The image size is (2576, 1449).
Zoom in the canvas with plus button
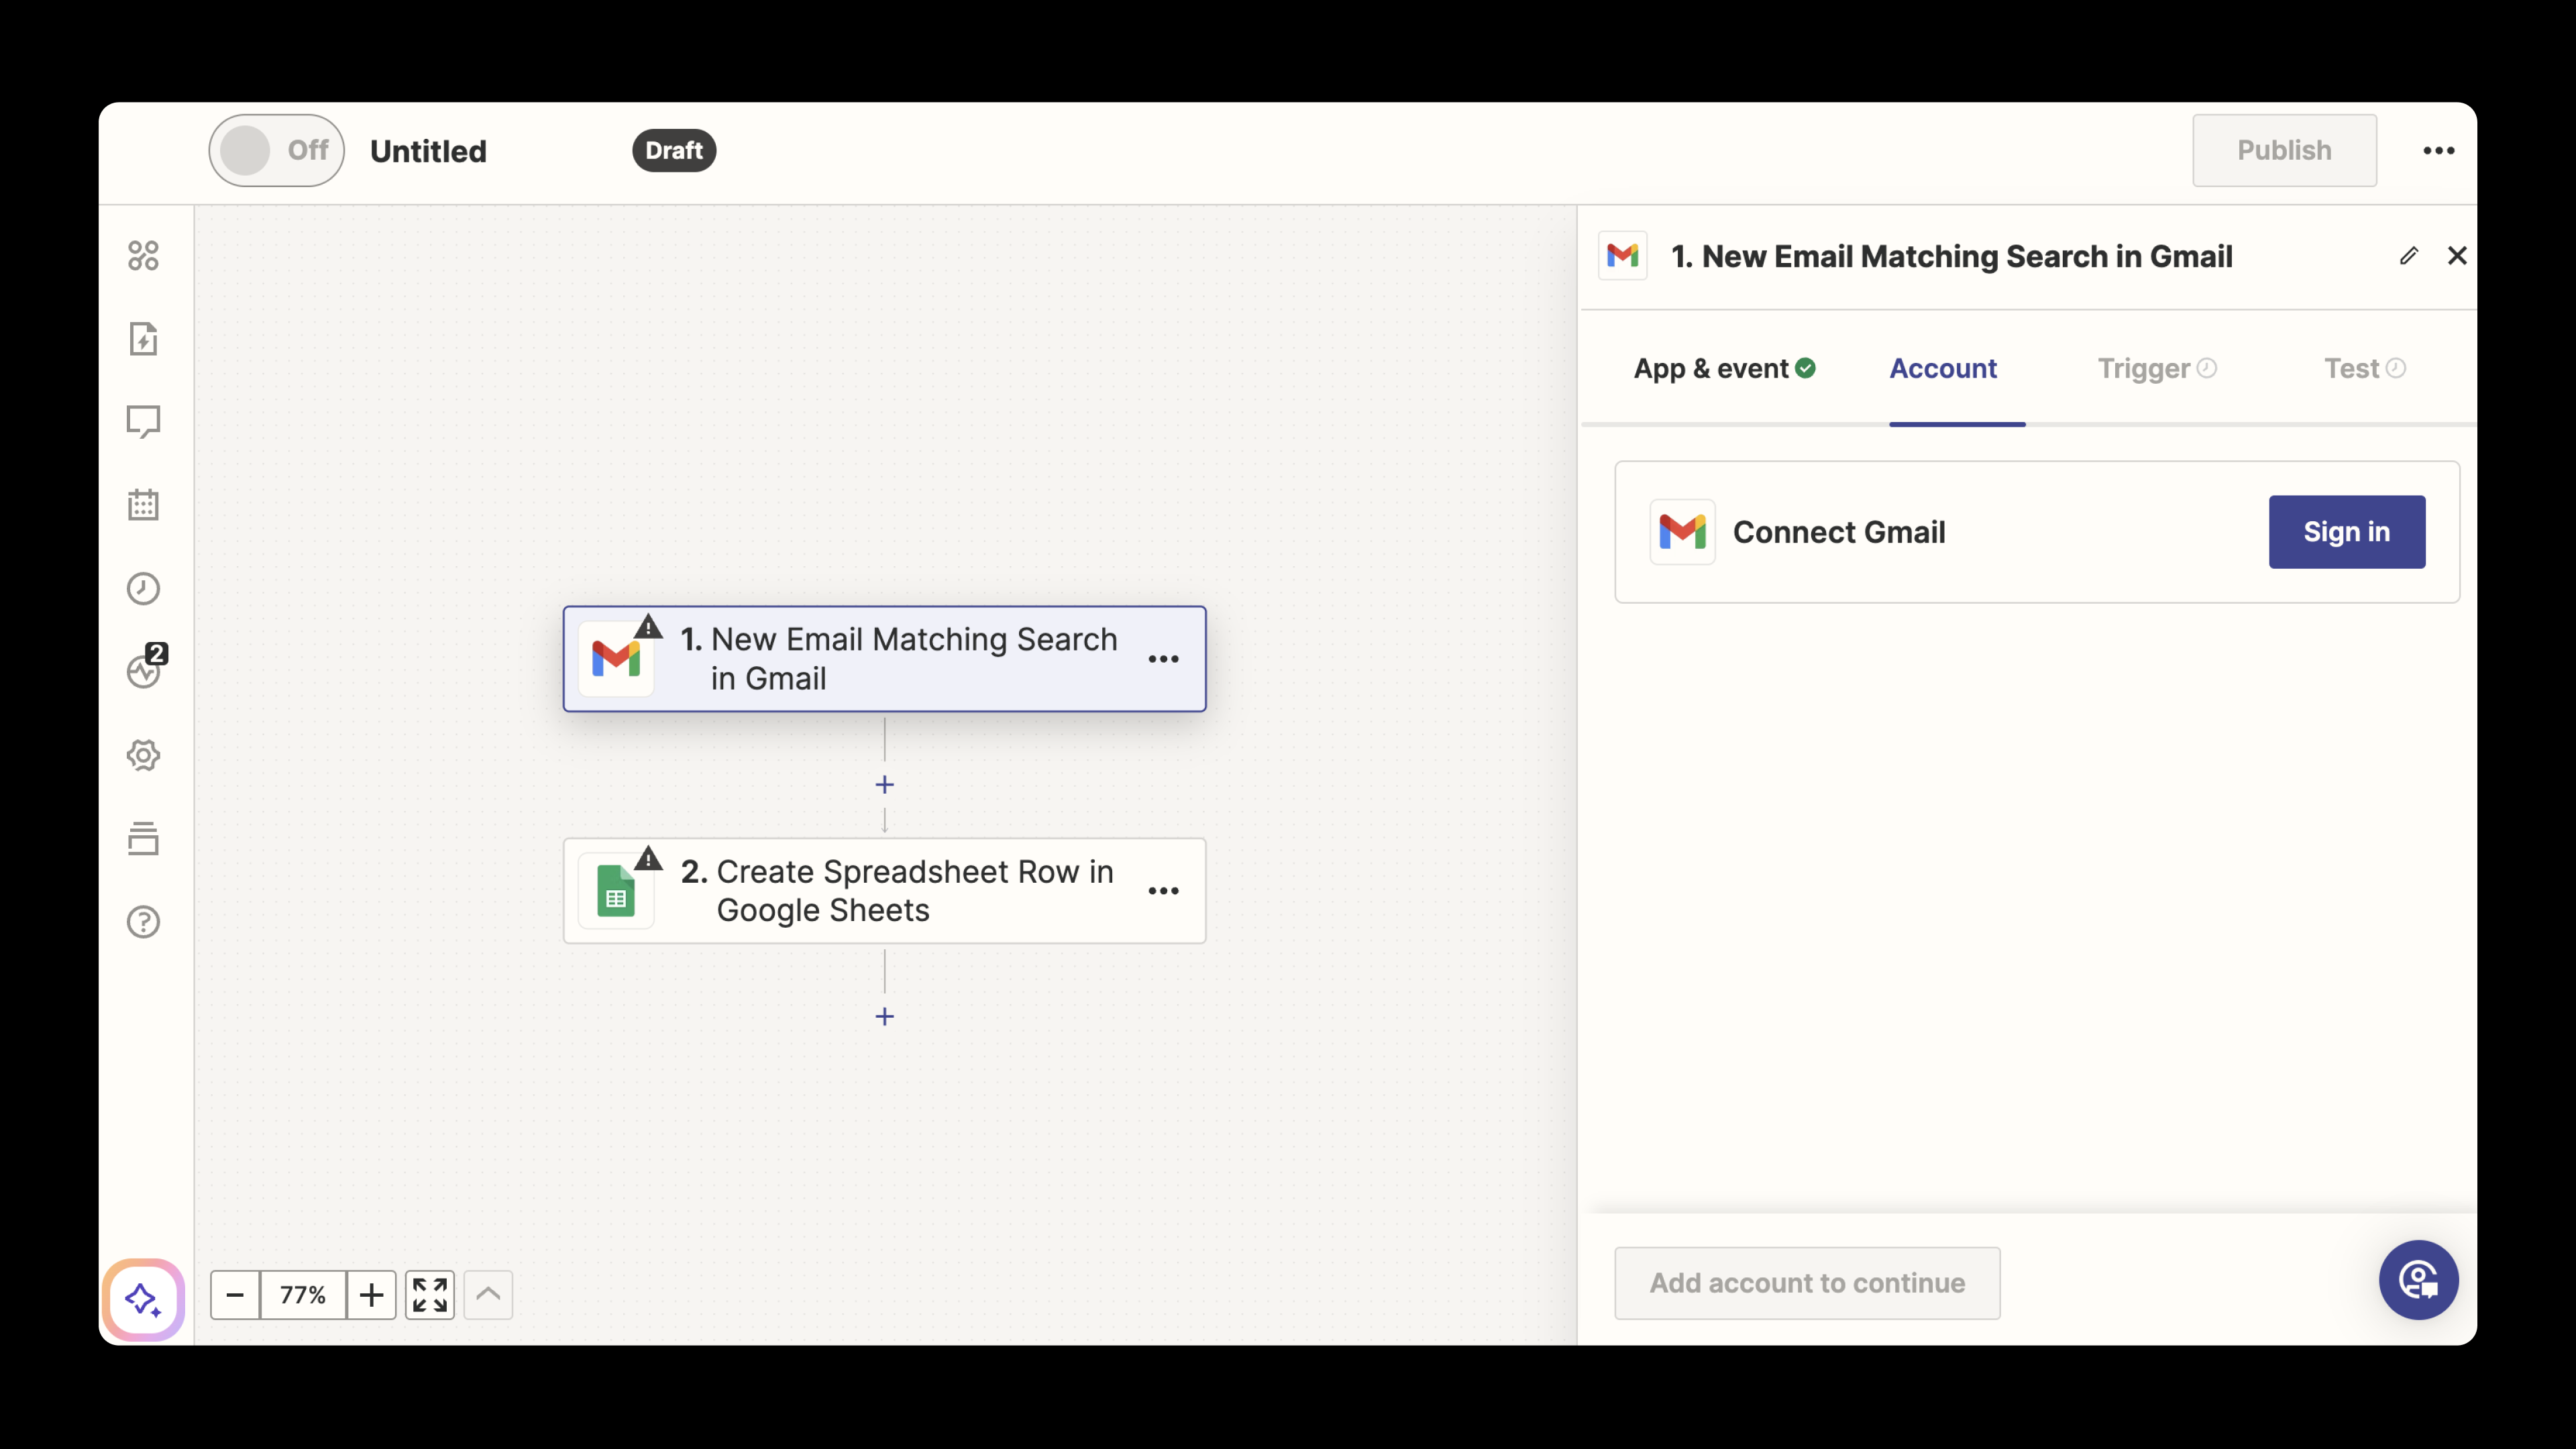(x=371, y=1295)
